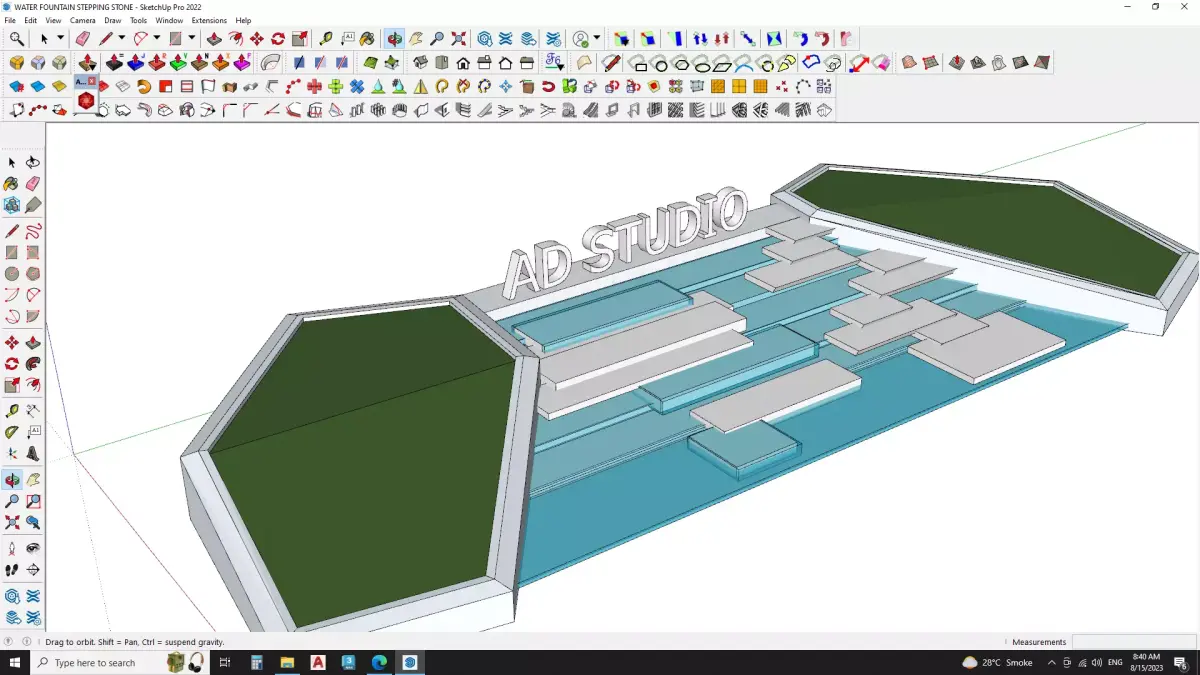Open the File menu
Viewport: 1200px width, 675px height.
tap(10, 20)
